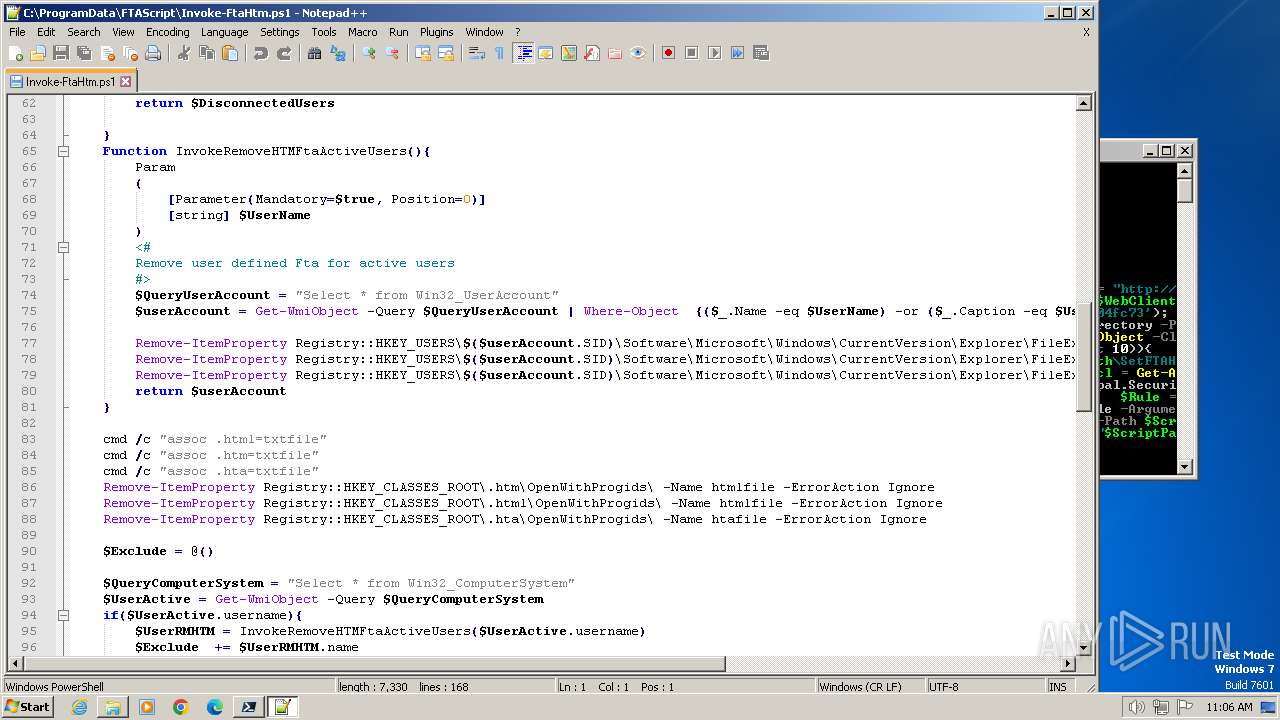Run macro multiple times icon
1280x720 pixels.
coord(738,53)
